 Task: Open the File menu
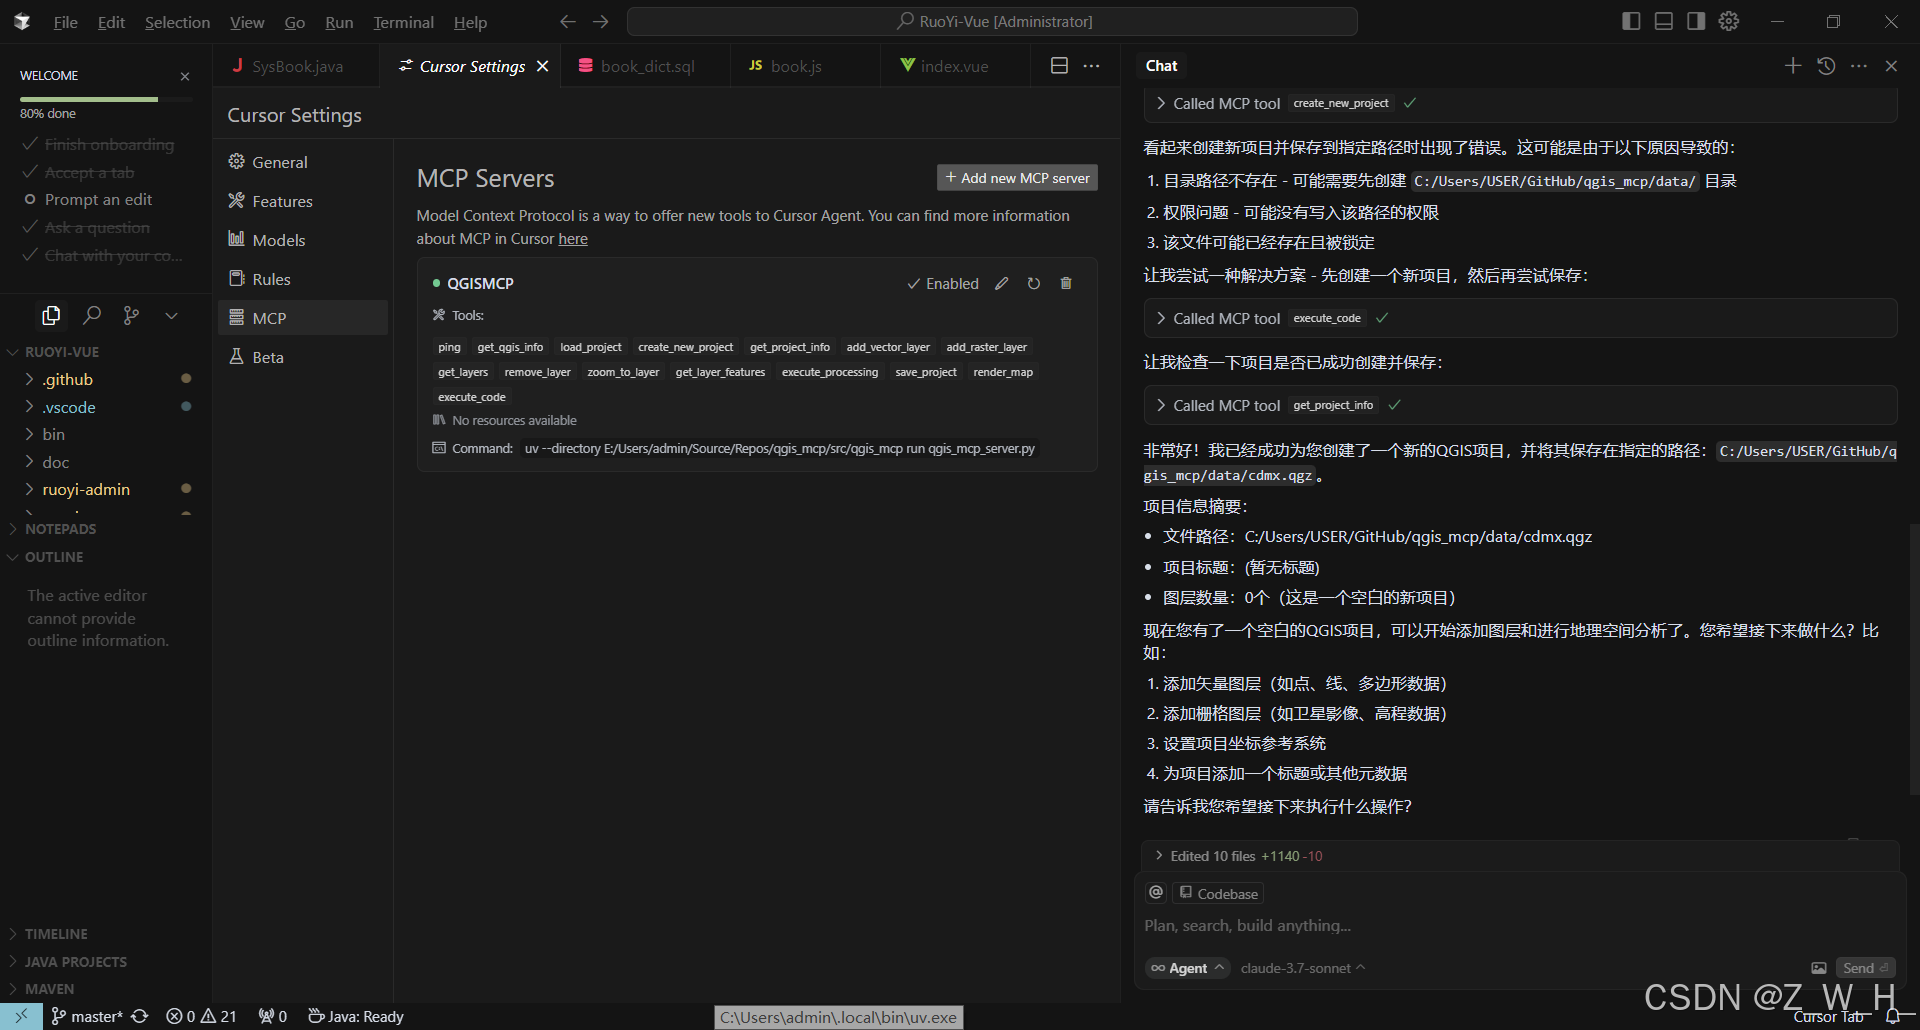(65, 22)
